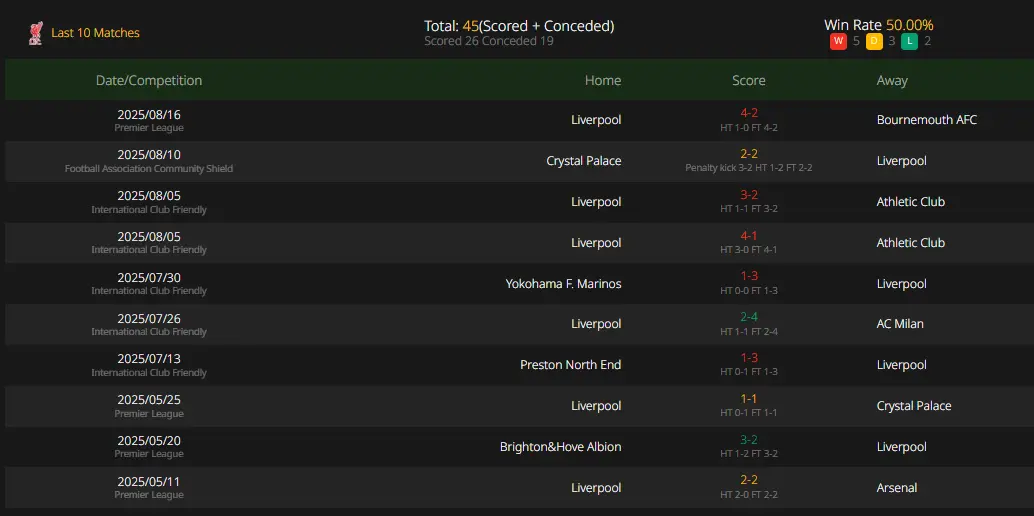Viewport: 1034px width, 516px height.
Task: Click the Liverpool club crest icon
Action: [36, 33]
